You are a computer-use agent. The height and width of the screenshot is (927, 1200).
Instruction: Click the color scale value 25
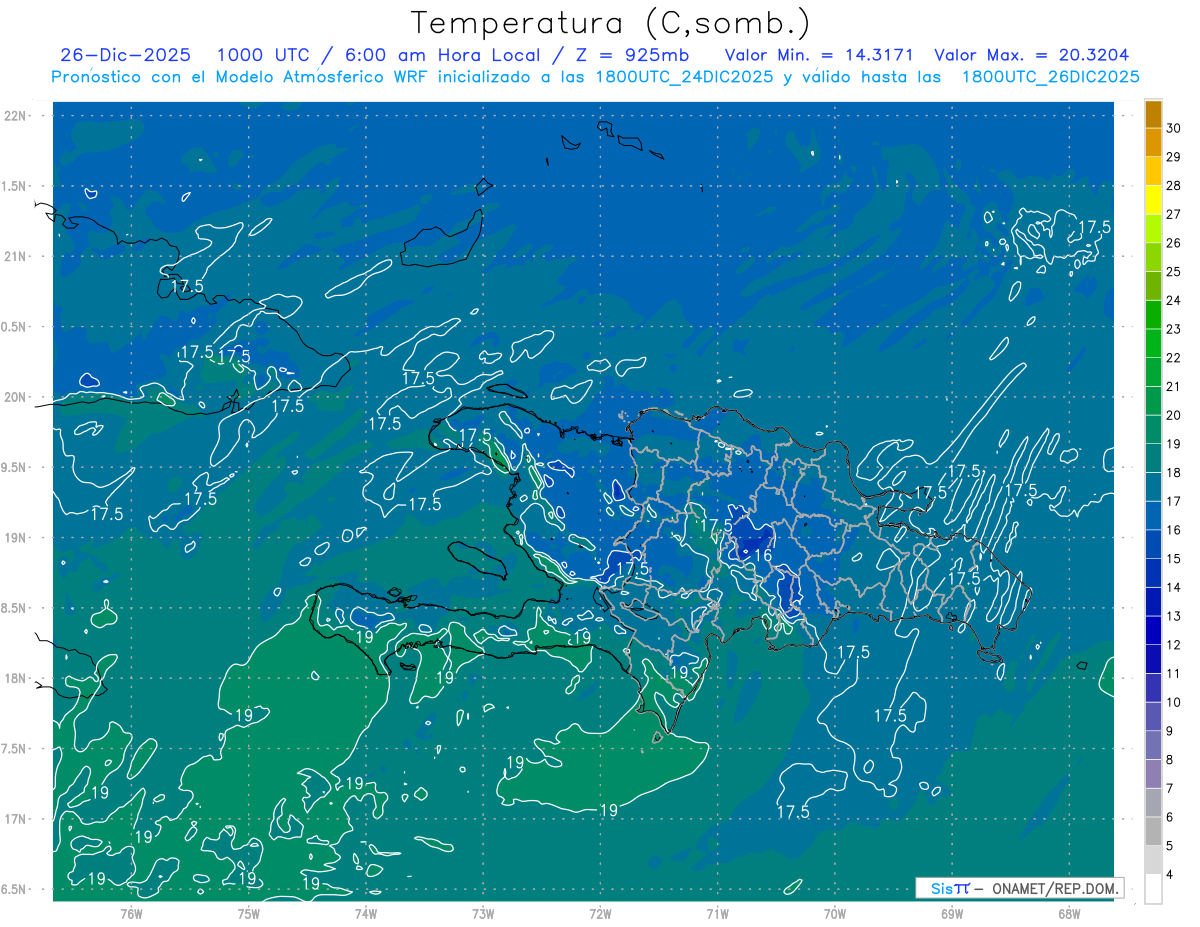click(x=1174, y=271)
